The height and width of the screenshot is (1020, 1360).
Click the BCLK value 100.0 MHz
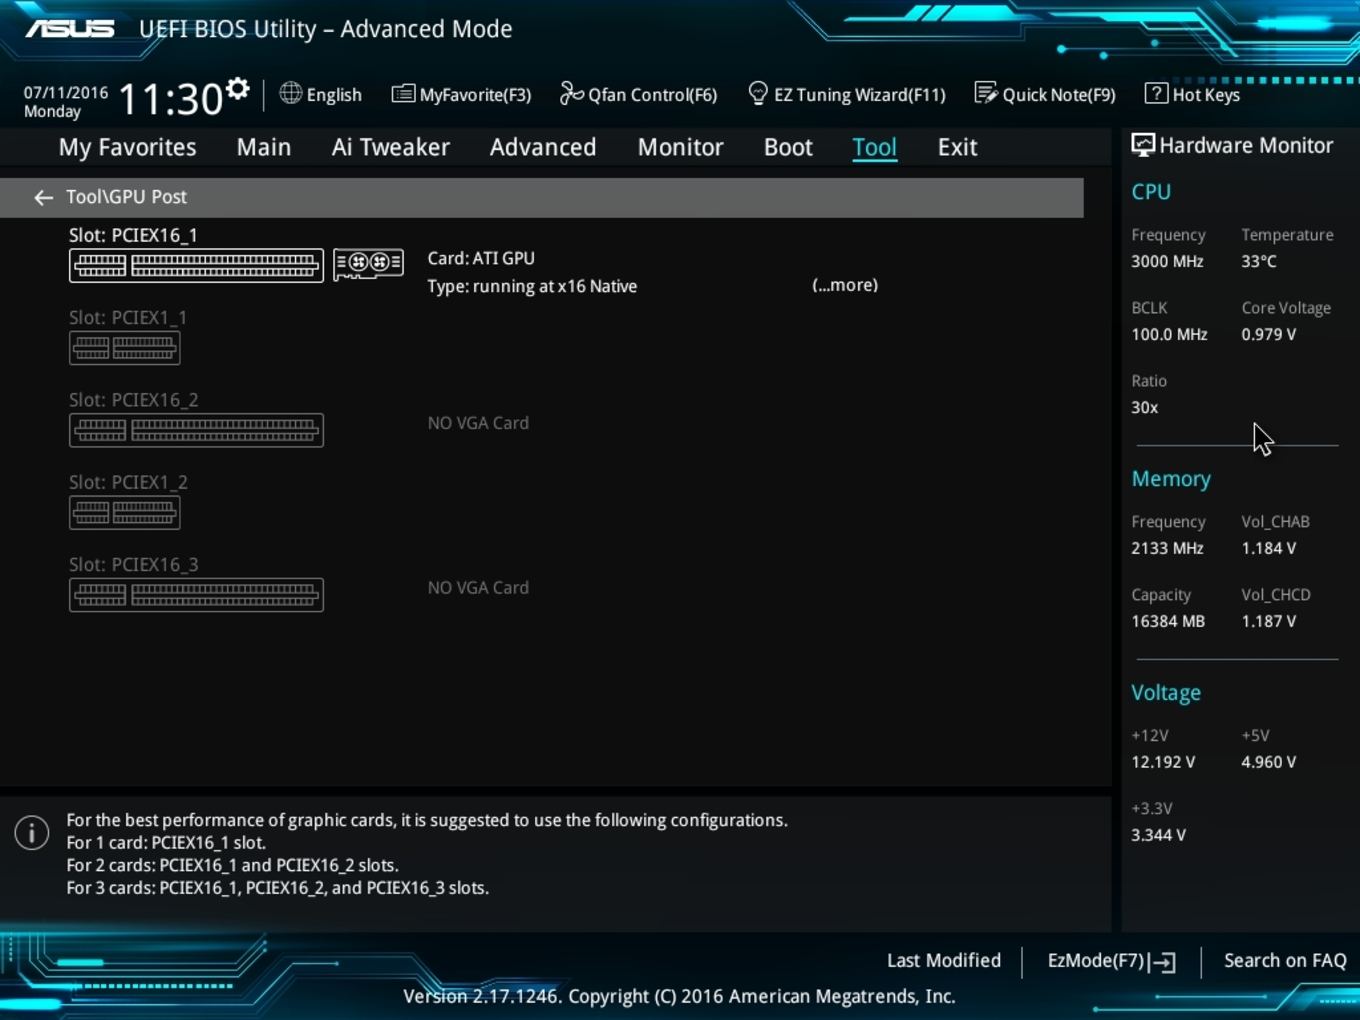click(1169, 334)
